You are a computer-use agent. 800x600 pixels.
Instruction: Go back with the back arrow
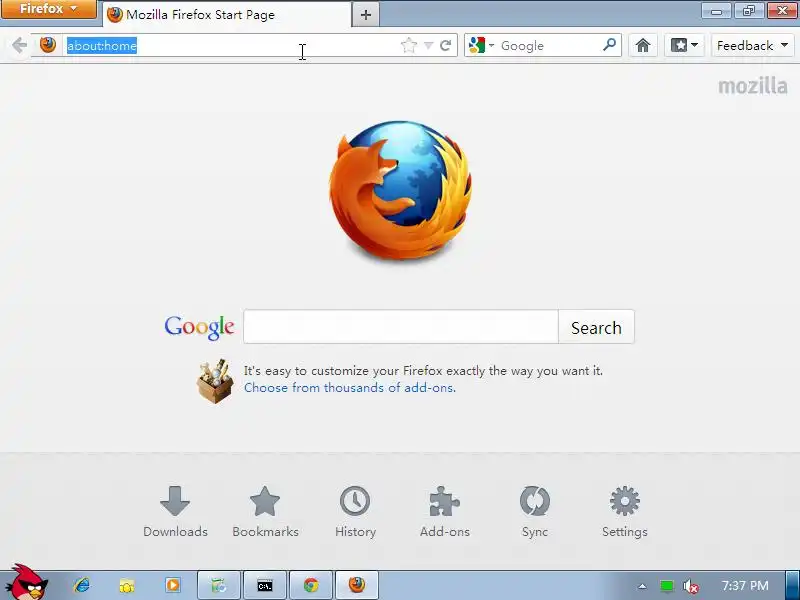(19, 45)
